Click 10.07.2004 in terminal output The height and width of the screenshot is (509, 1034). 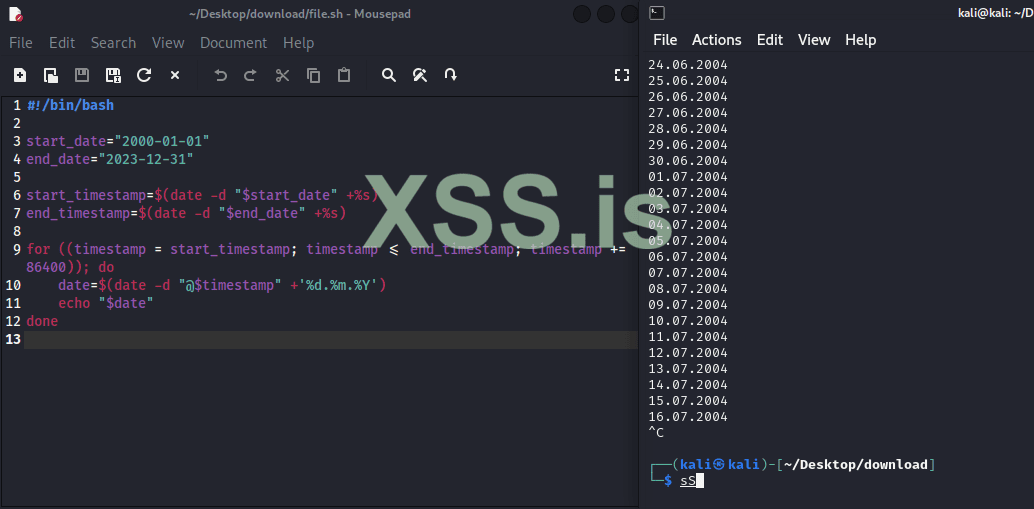tap(688, 320)
